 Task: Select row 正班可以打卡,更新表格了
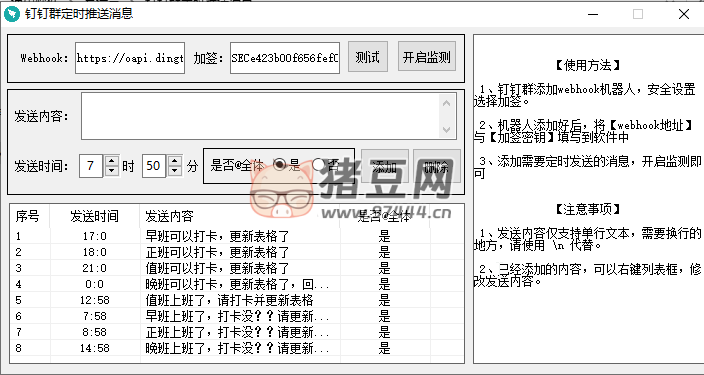237,252
